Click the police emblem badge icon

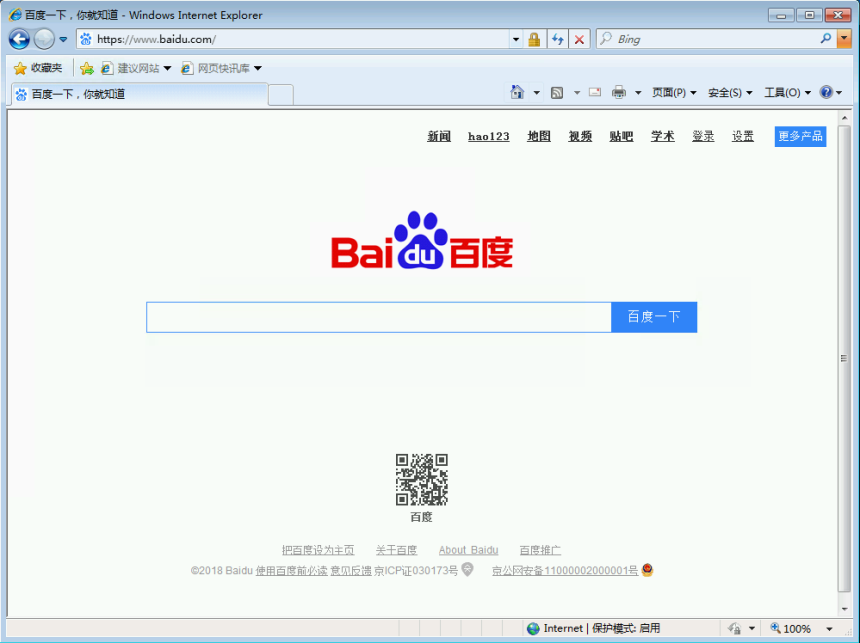click(x=647, y=569)
